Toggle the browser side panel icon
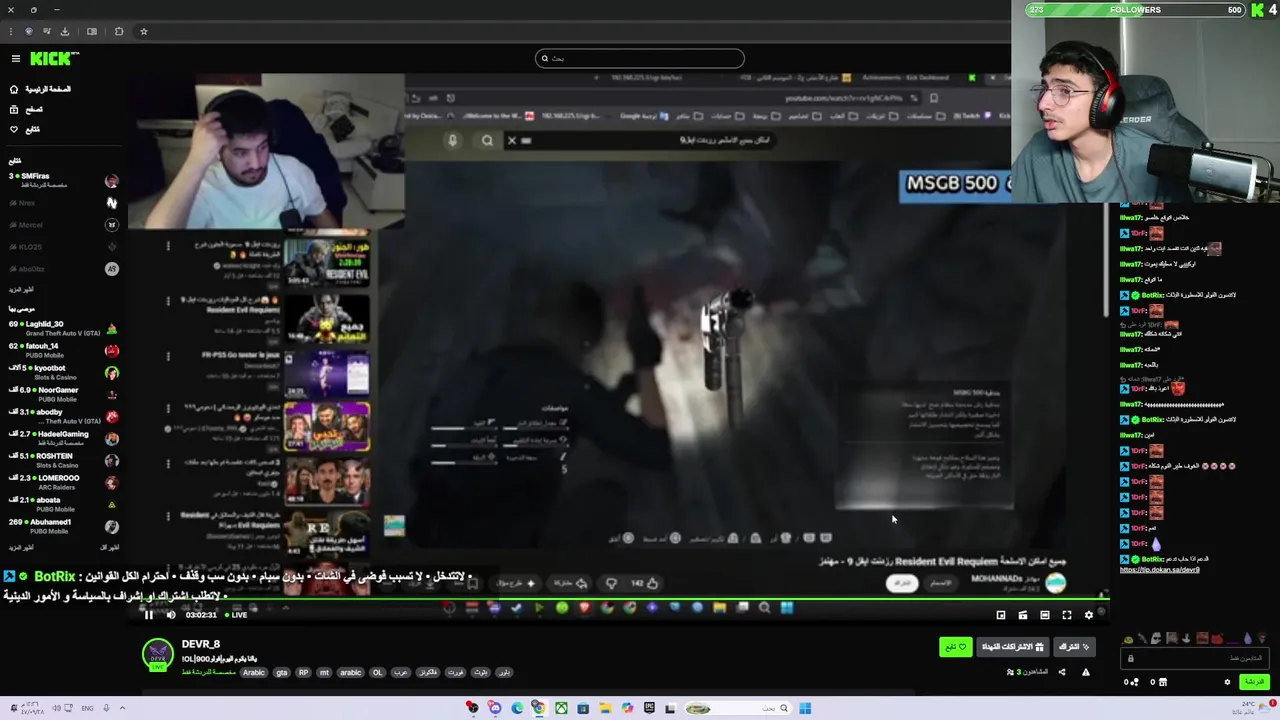This screenshot has width=1280, height=720. tap(92, 31)
